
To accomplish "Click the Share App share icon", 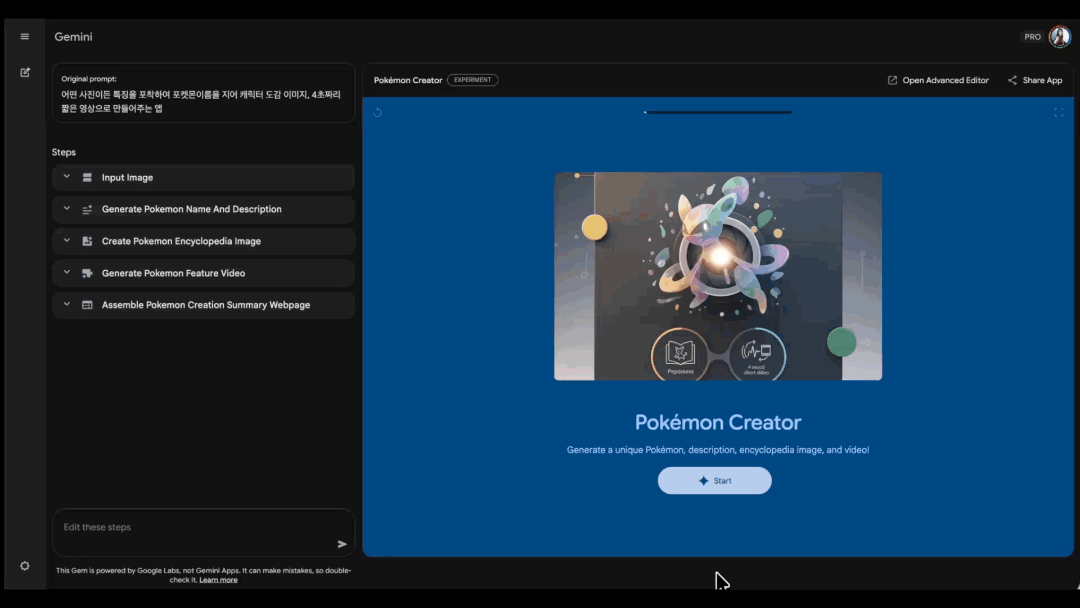I will click(1012, 81).
